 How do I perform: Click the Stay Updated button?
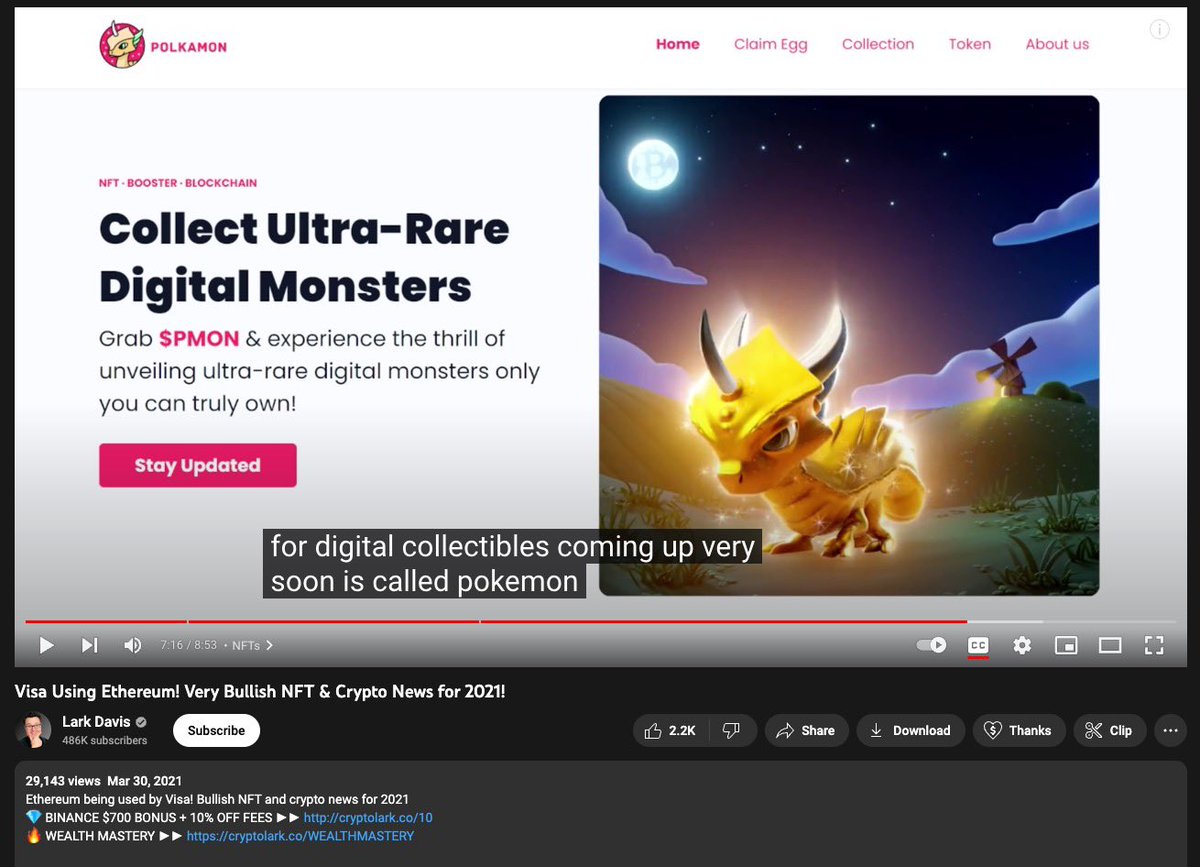[198, 465]
